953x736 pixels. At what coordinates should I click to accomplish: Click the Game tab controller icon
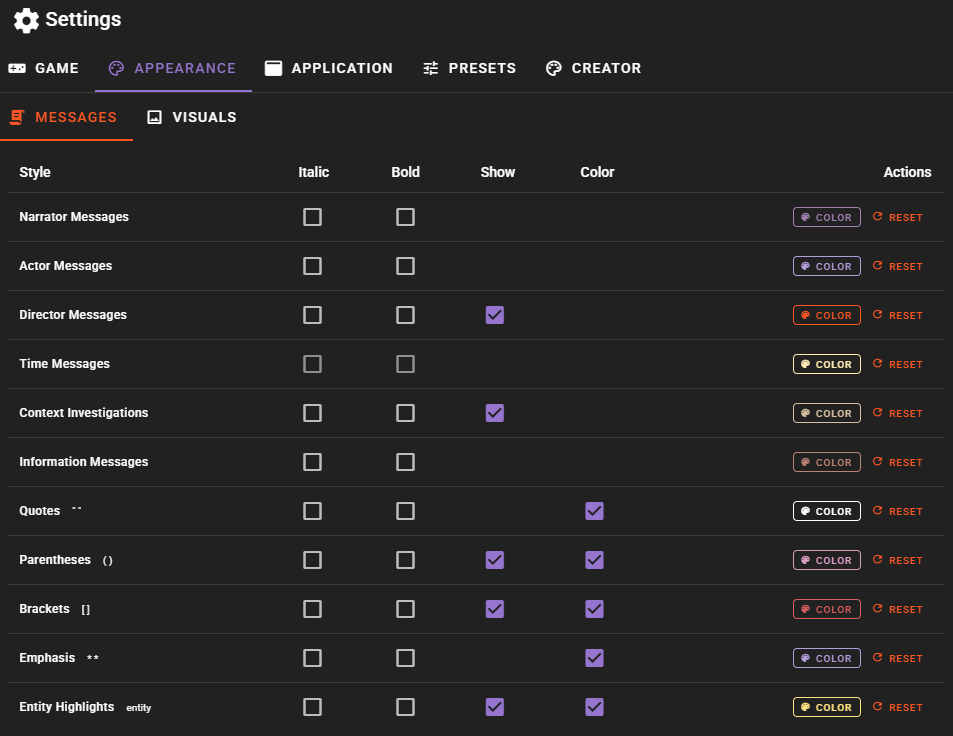click(x=17, y=68)
